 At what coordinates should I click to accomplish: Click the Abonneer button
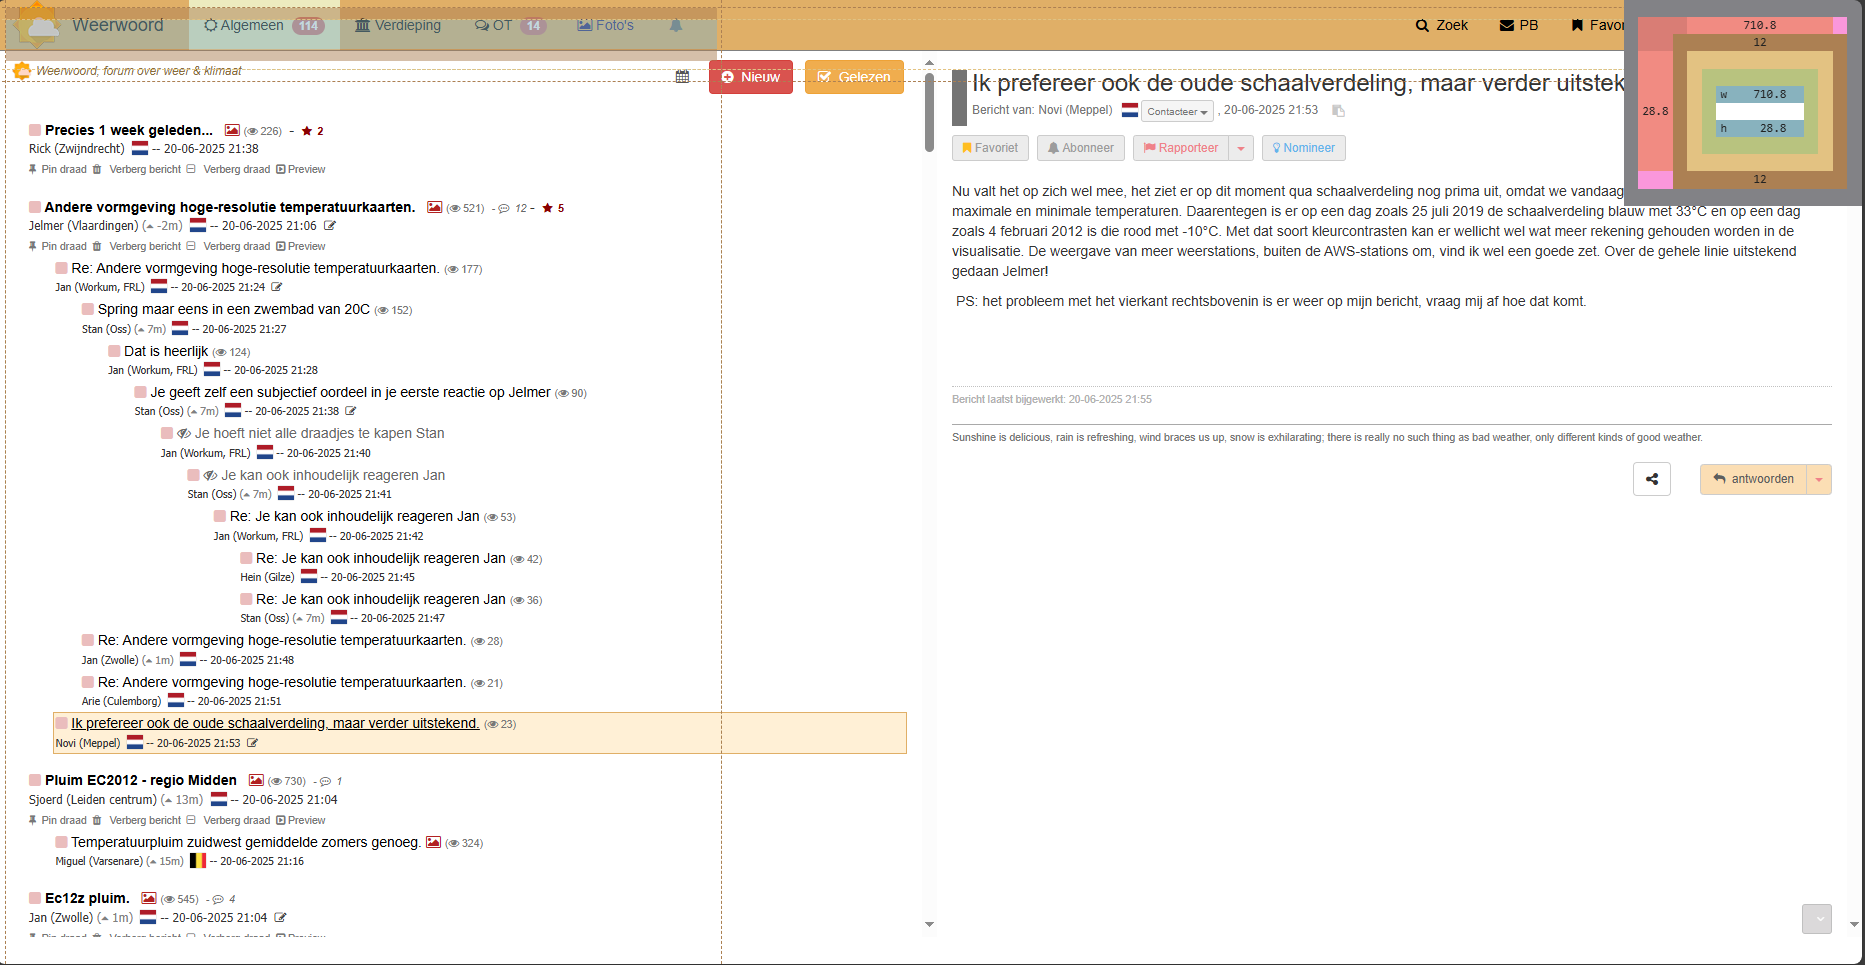click(1081, 148)
